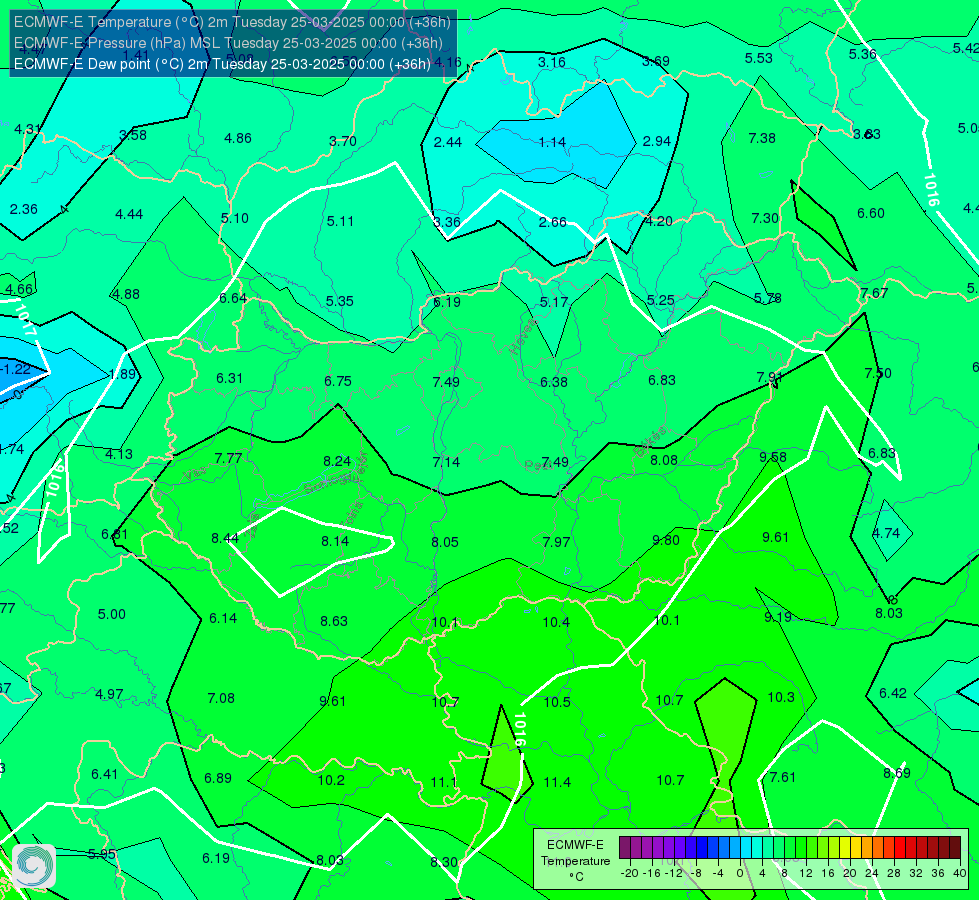Screen dimensions: 979x900
Task: Click the temperature value 4.20
Action: (x=659, y=221)
